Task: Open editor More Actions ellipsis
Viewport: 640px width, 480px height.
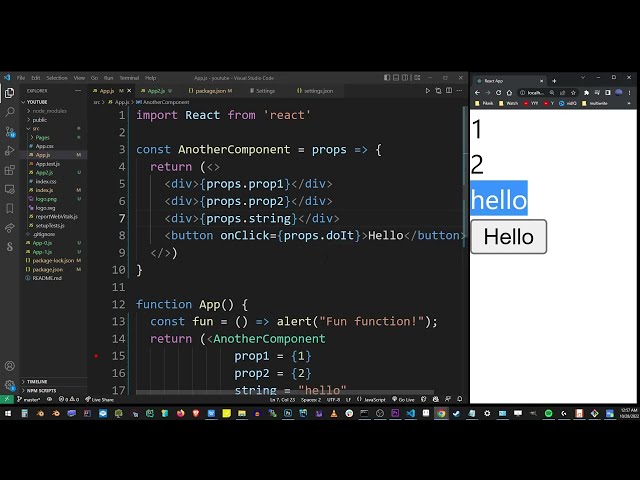Action: point(460,91)
